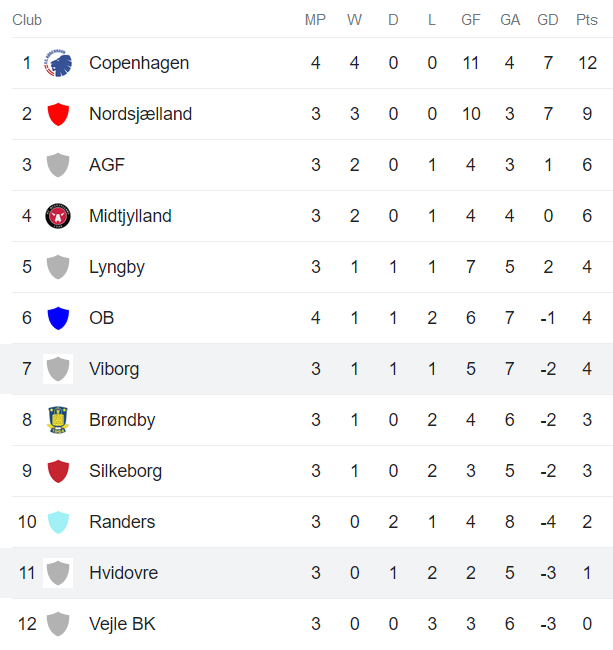Click the grey AGF shield icon

58,165
